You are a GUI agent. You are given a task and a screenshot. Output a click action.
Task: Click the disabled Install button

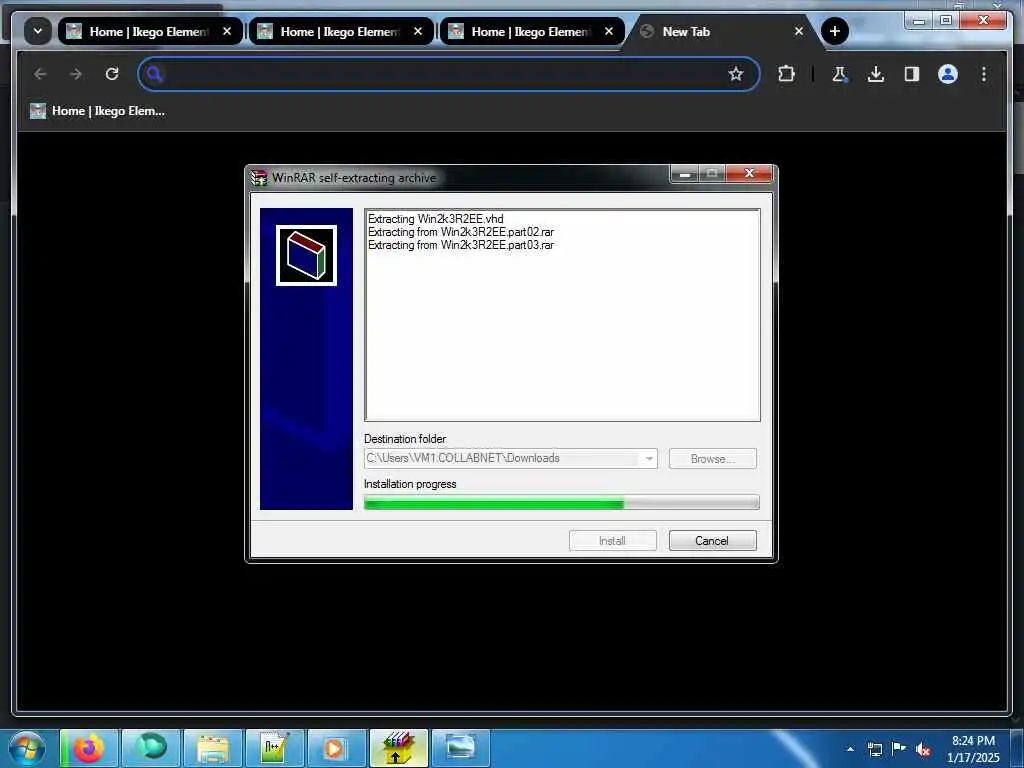coord(613,541)
